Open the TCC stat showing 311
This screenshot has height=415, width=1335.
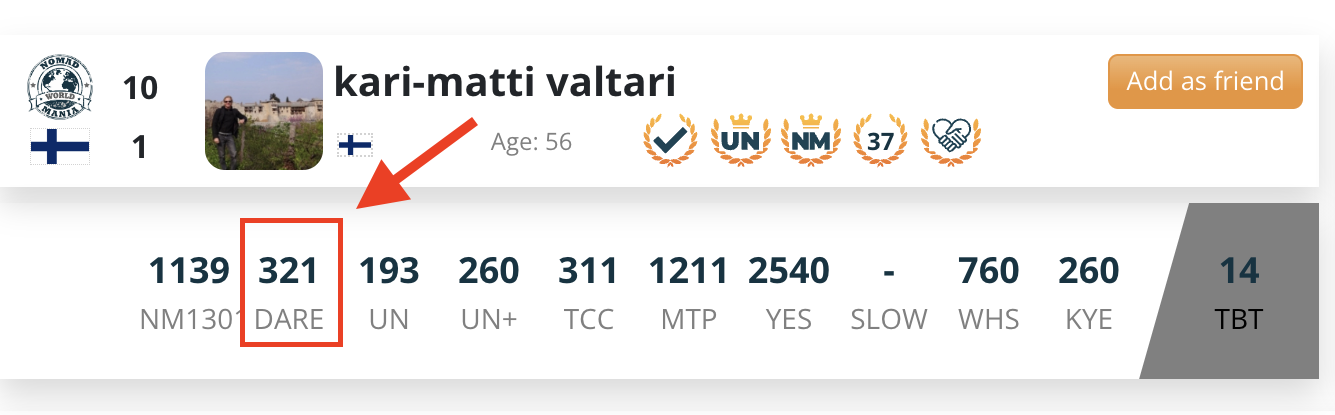point(589,291)
